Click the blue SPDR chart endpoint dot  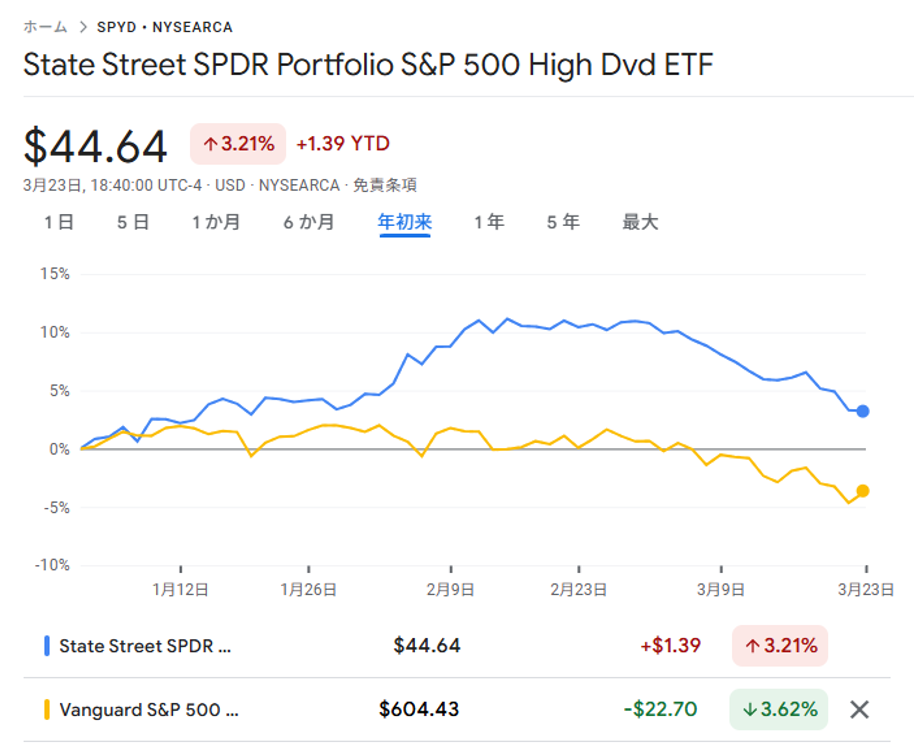coord(863,411)
